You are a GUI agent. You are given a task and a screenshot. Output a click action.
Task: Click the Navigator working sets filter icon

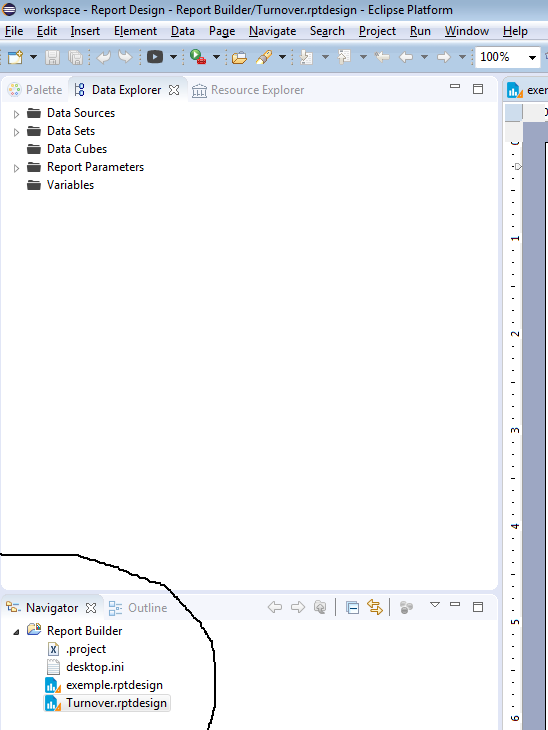coord(406,607)
